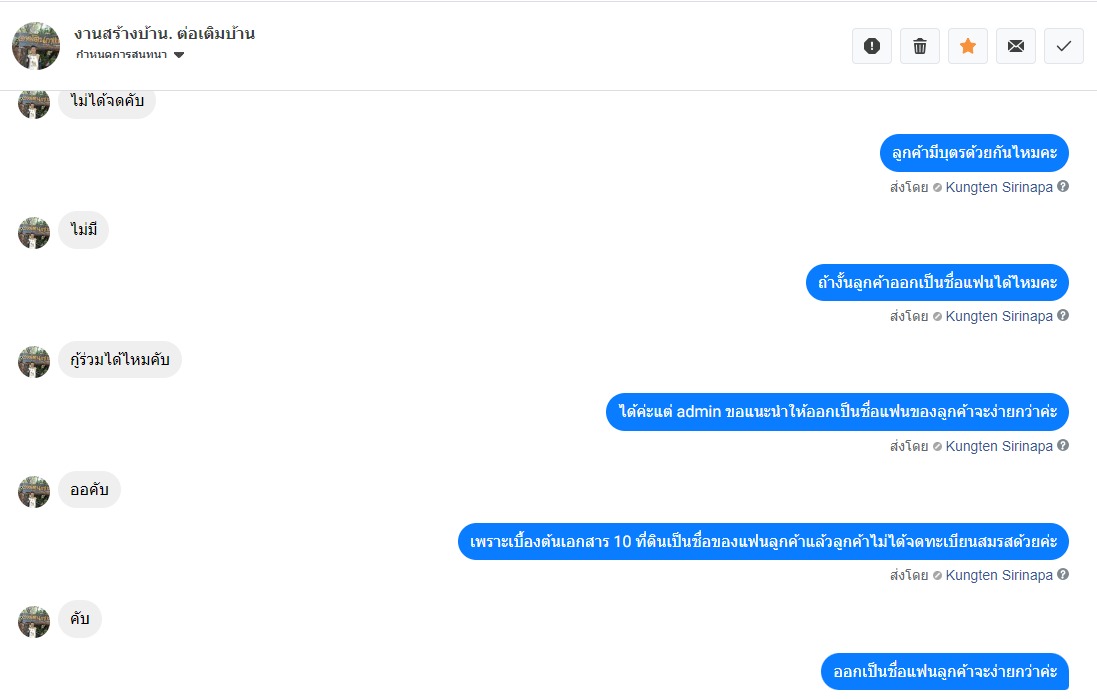
Task: Mark conversation done with the checkmark
Action: pos(1063,46)
